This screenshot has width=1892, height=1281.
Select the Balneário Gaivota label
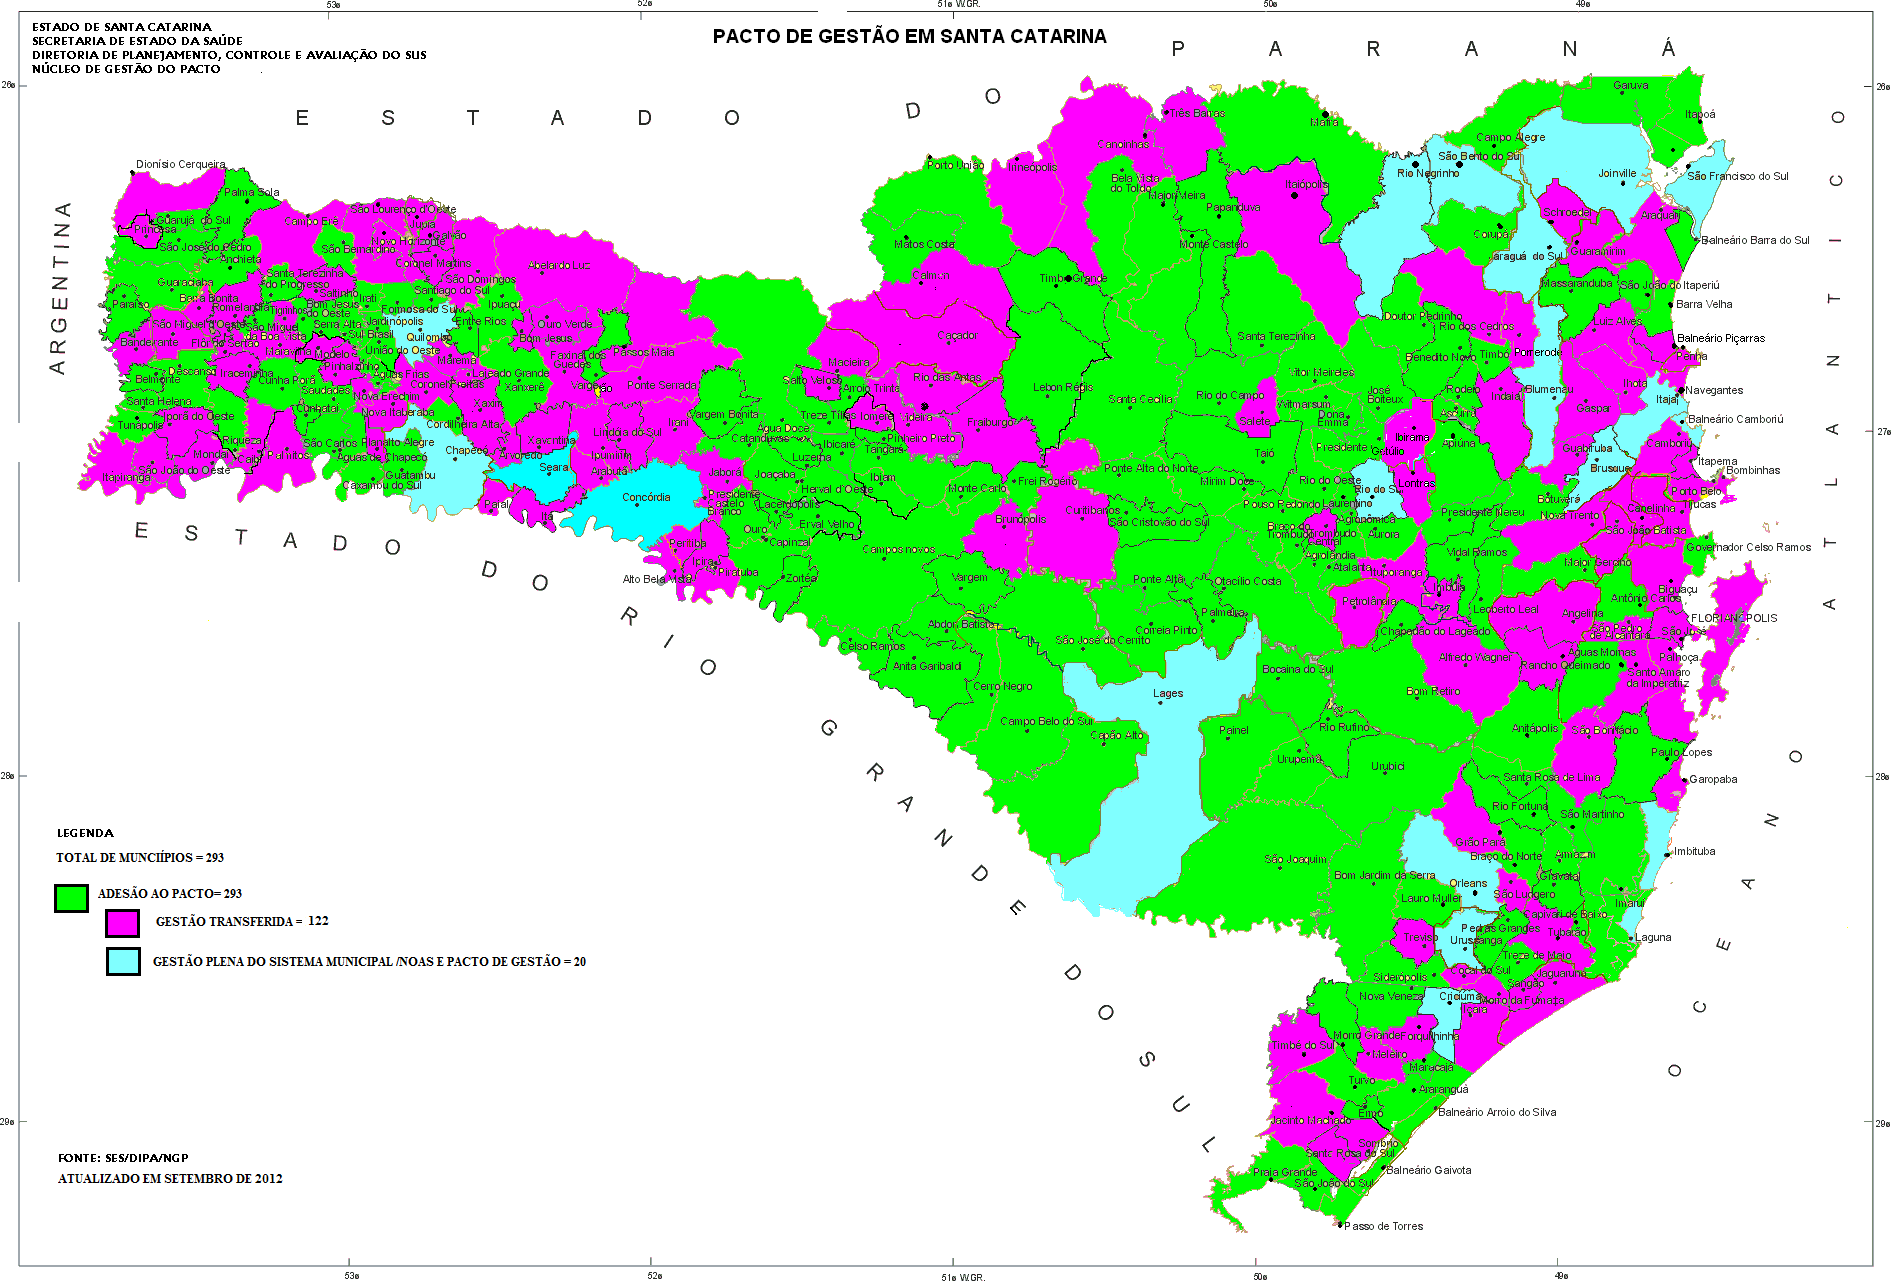coord(1428,1170)
